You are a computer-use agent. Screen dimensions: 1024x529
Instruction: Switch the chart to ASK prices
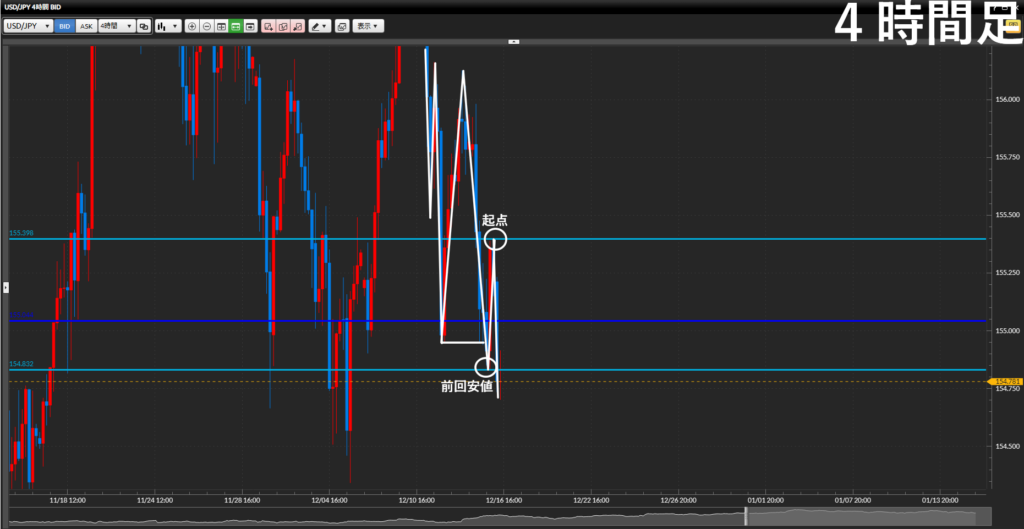(86, 25)
